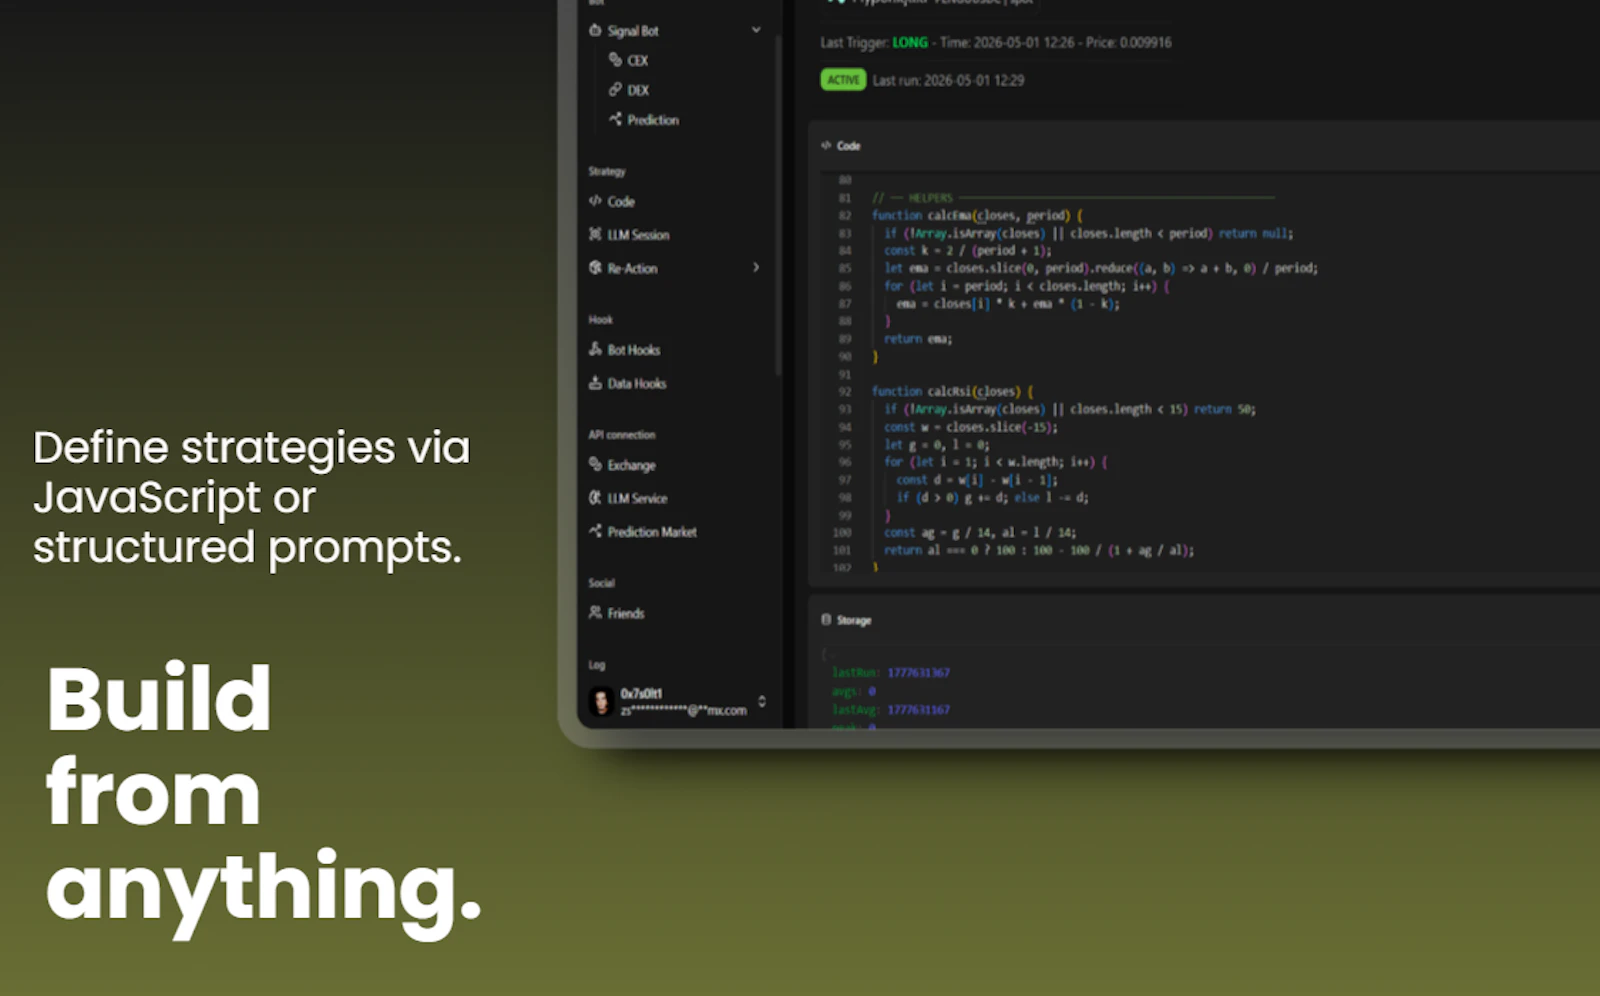Click the Re-Action icon
The height and width of the screenshot is (996, 1600).
(x=595, y=268)
